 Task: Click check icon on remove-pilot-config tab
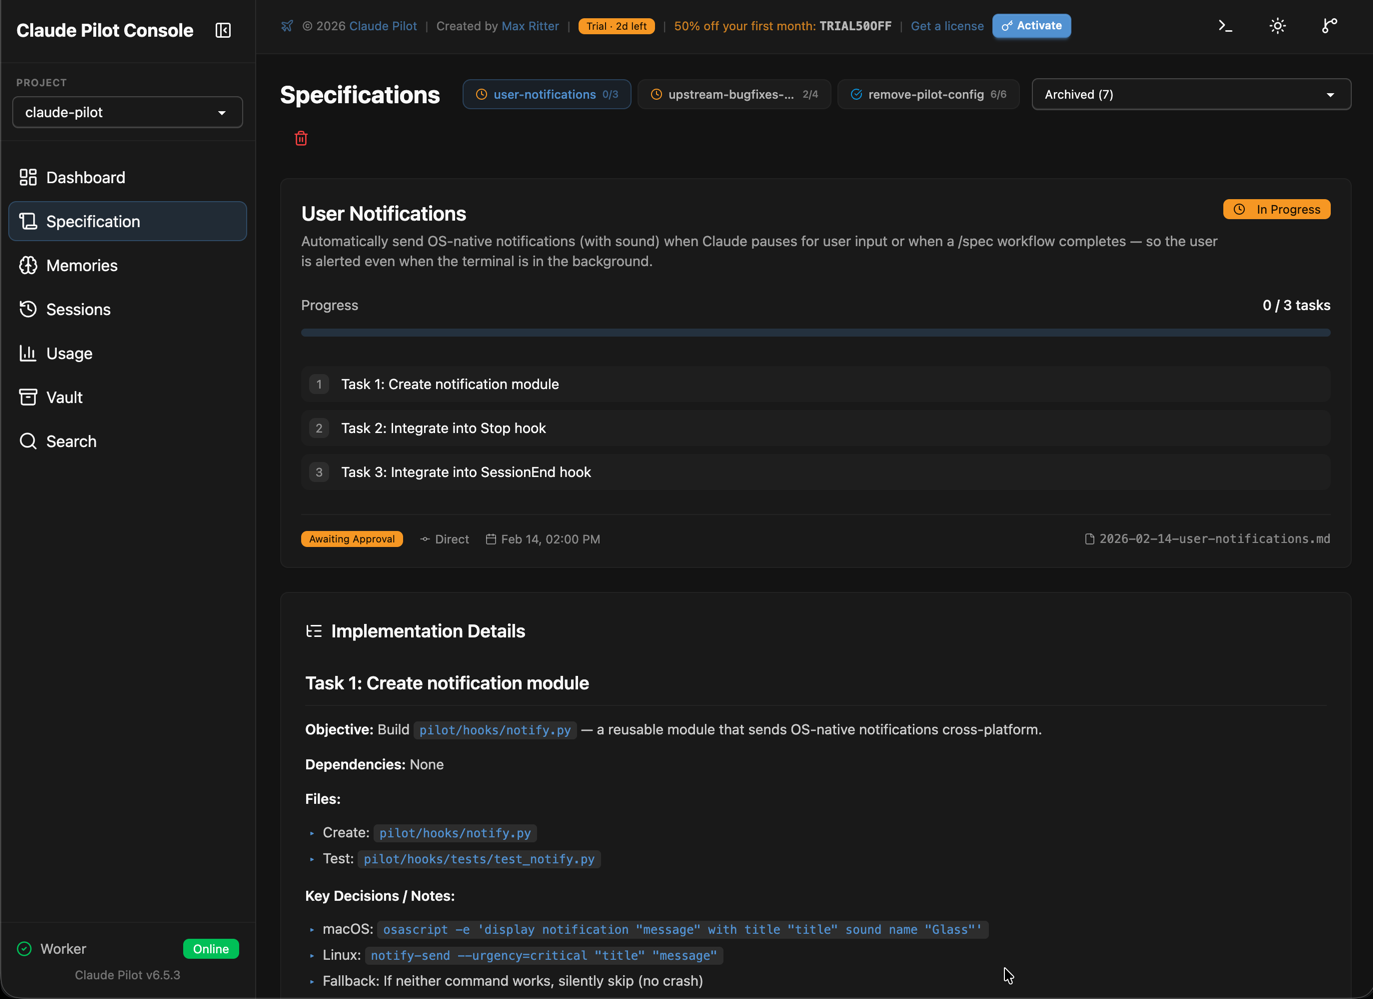click(856, 94)
